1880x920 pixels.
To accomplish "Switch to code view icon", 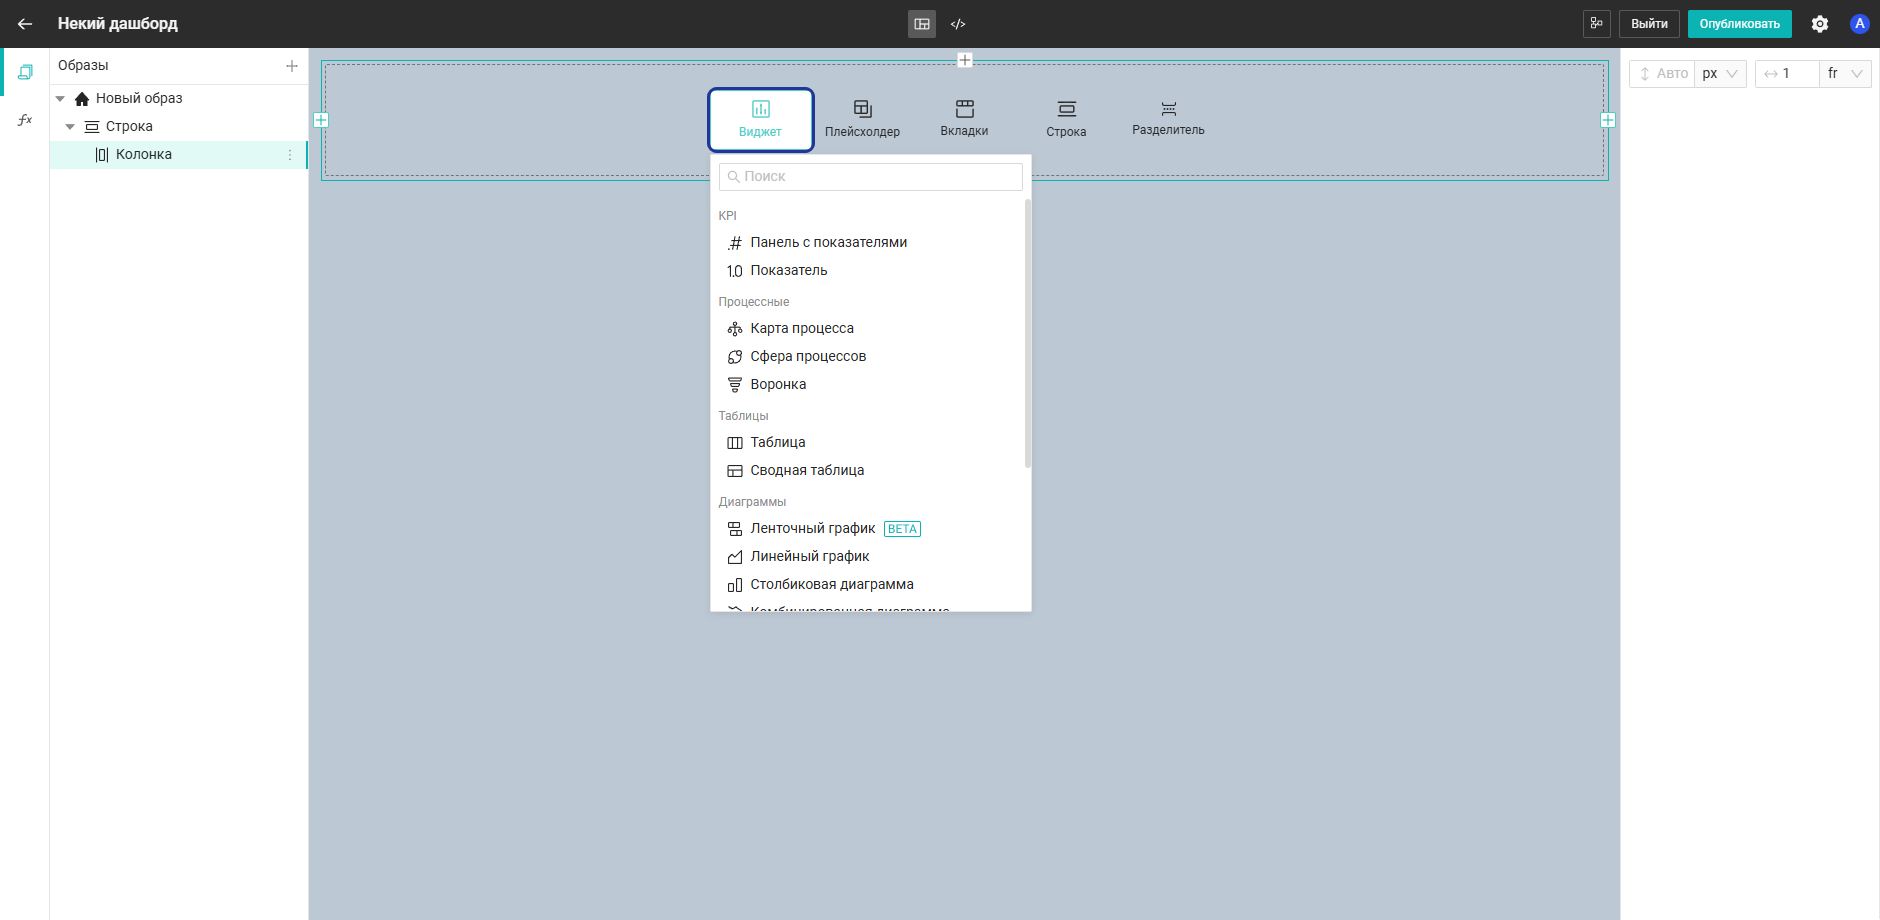I will [958, 24].
